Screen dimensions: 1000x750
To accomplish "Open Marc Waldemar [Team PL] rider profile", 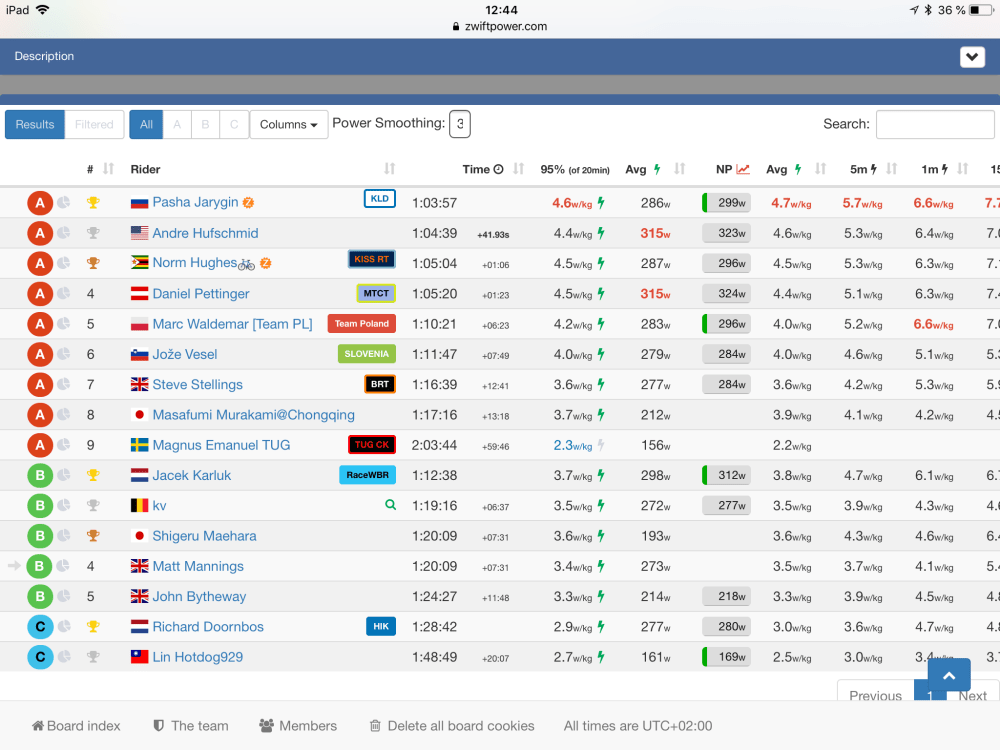I will click(236, 324).
